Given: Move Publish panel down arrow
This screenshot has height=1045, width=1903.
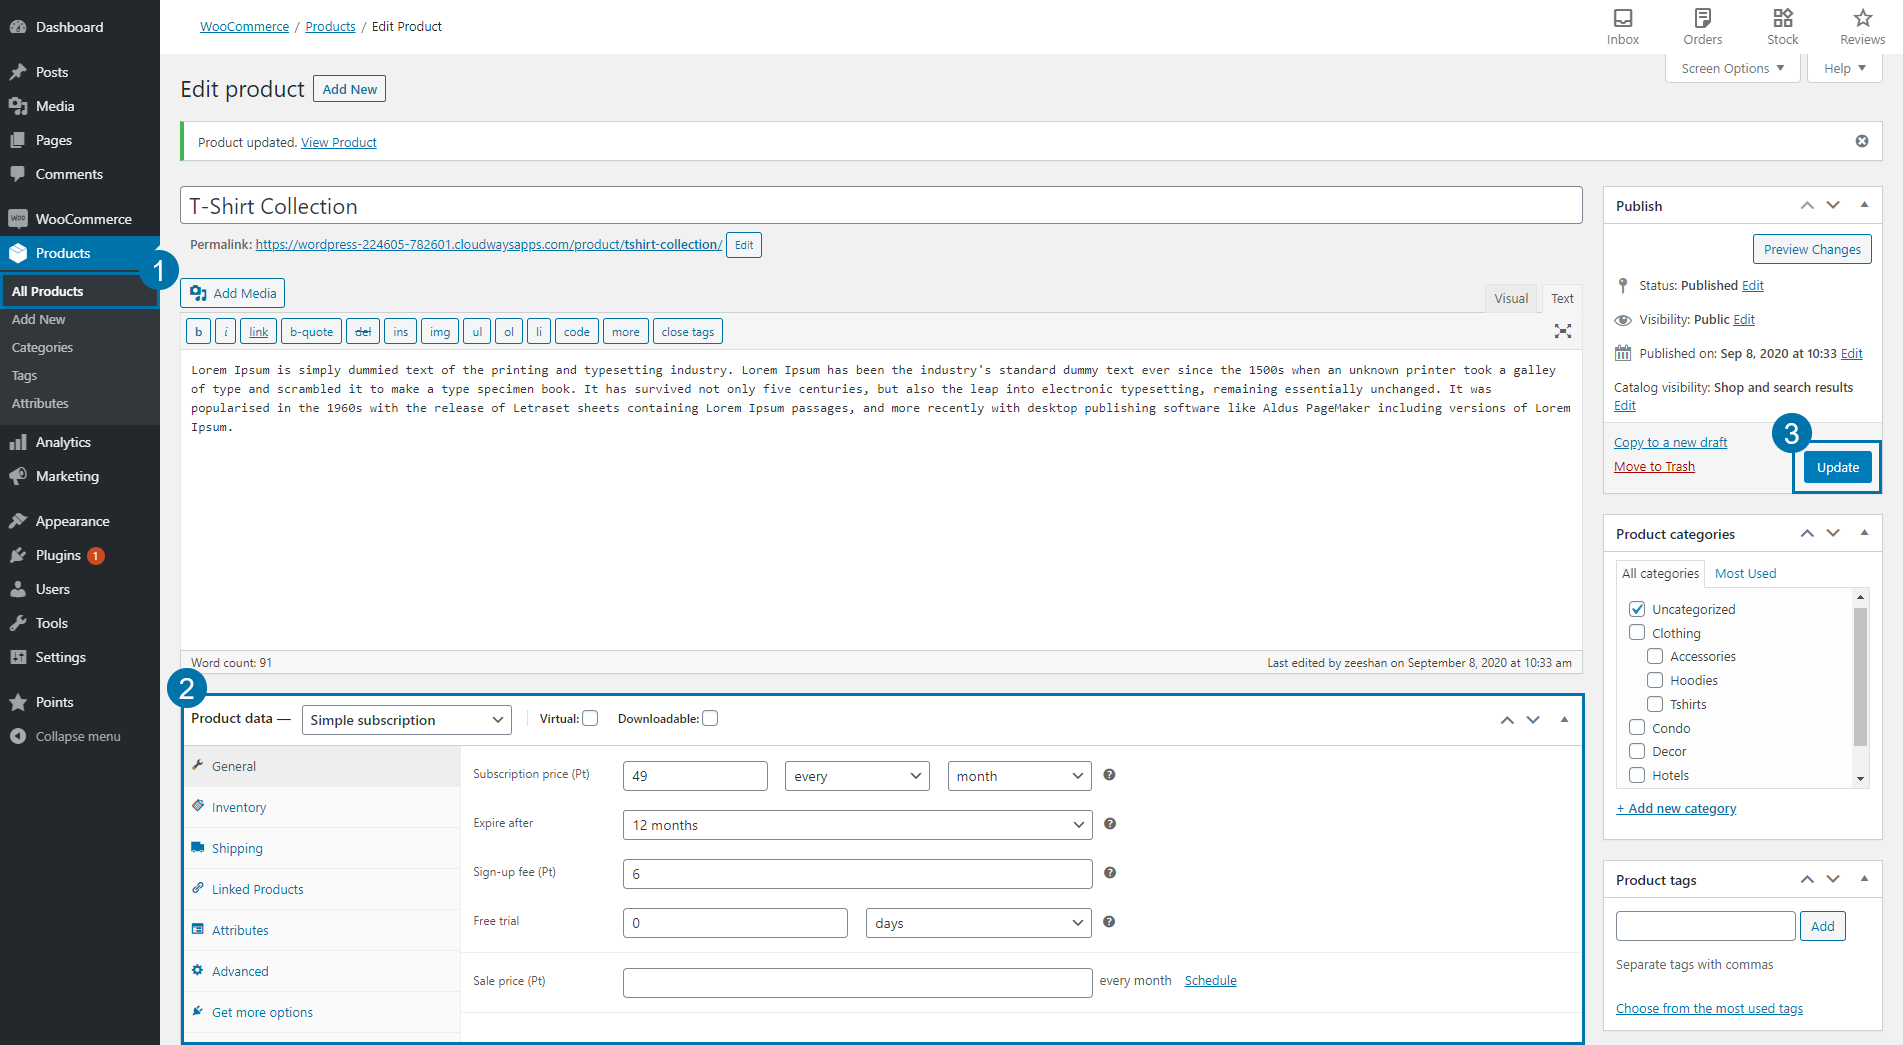Looking at the screenshot, I should pyautogui.click(x=1833, y=205).
